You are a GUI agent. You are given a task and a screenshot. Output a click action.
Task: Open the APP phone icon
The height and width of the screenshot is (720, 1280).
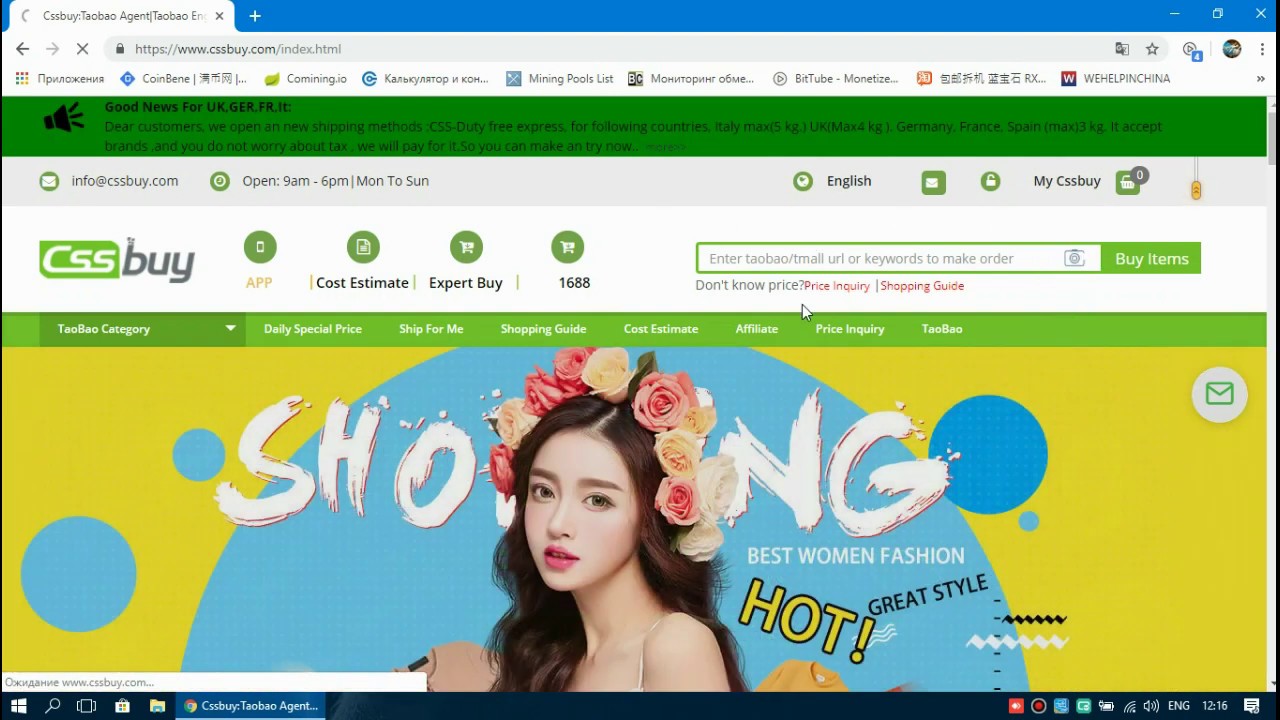click(260, 247)
